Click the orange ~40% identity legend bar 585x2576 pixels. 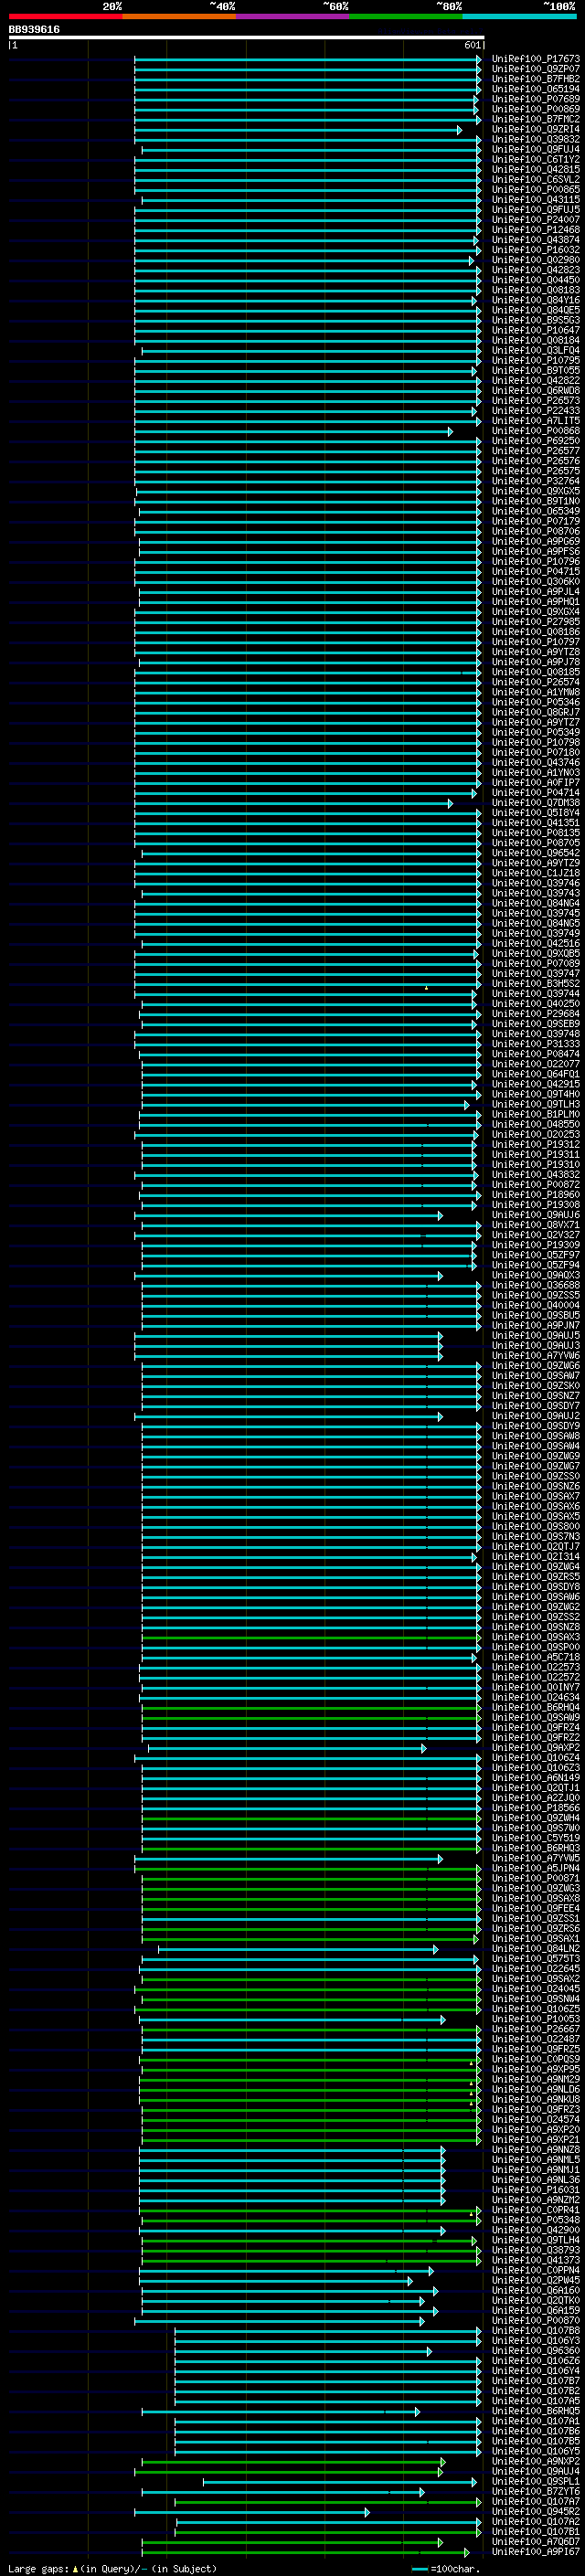pos(179,16)
